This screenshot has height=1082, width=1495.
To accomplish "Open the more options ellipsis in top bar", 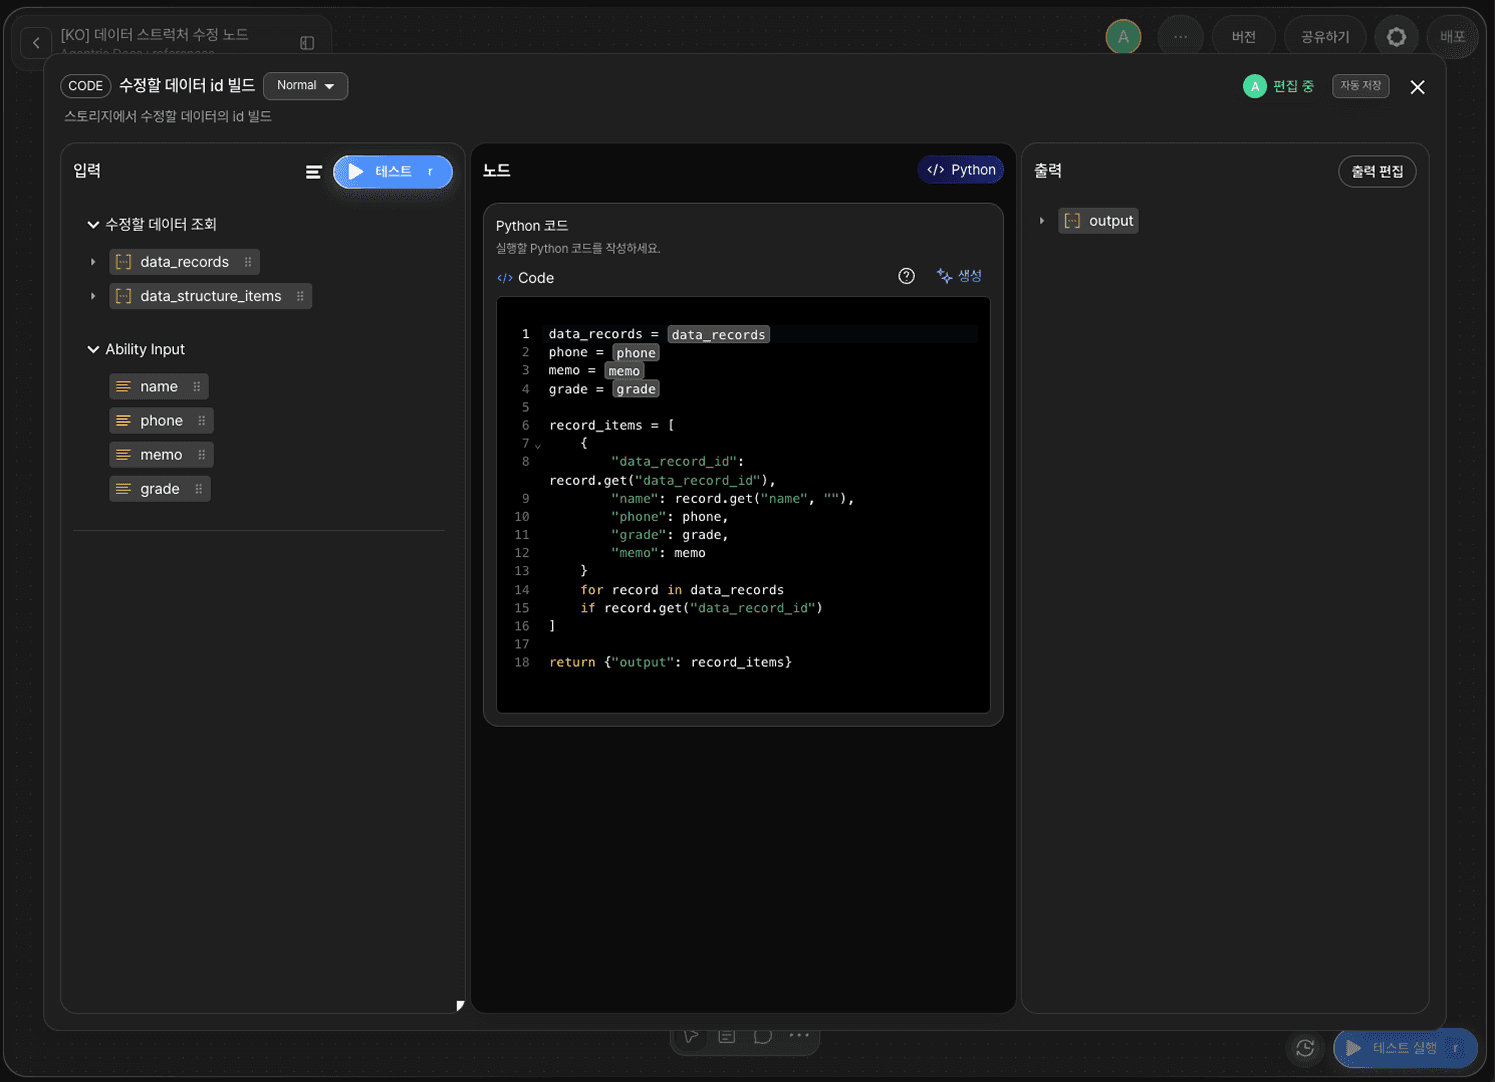I will [1180, 37].
